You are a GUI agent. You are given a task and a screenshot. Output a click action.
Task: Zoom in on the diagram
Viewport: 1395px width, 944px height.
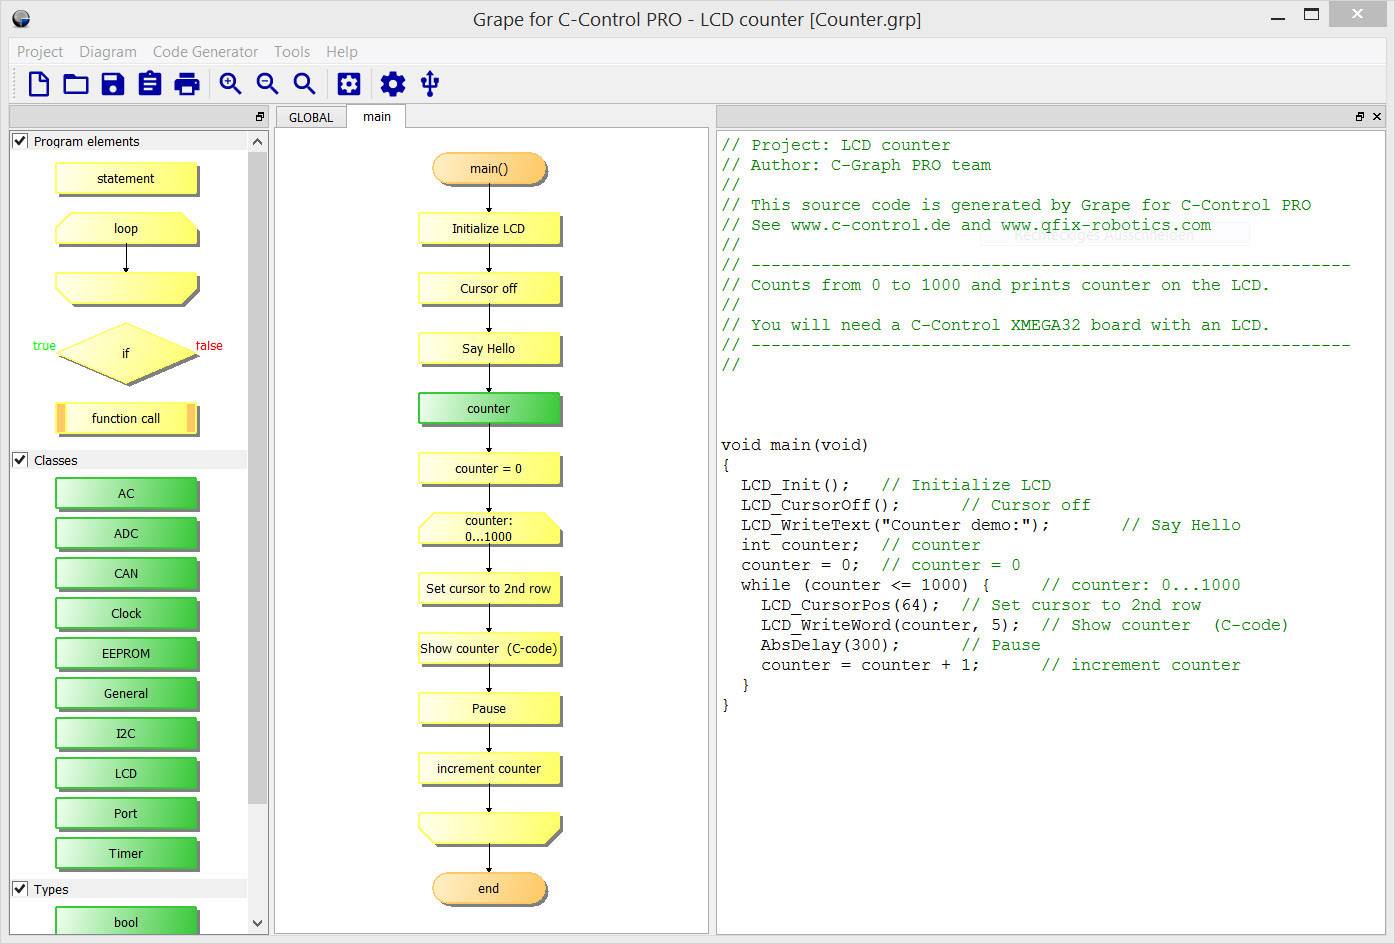[x=231, y=84]
